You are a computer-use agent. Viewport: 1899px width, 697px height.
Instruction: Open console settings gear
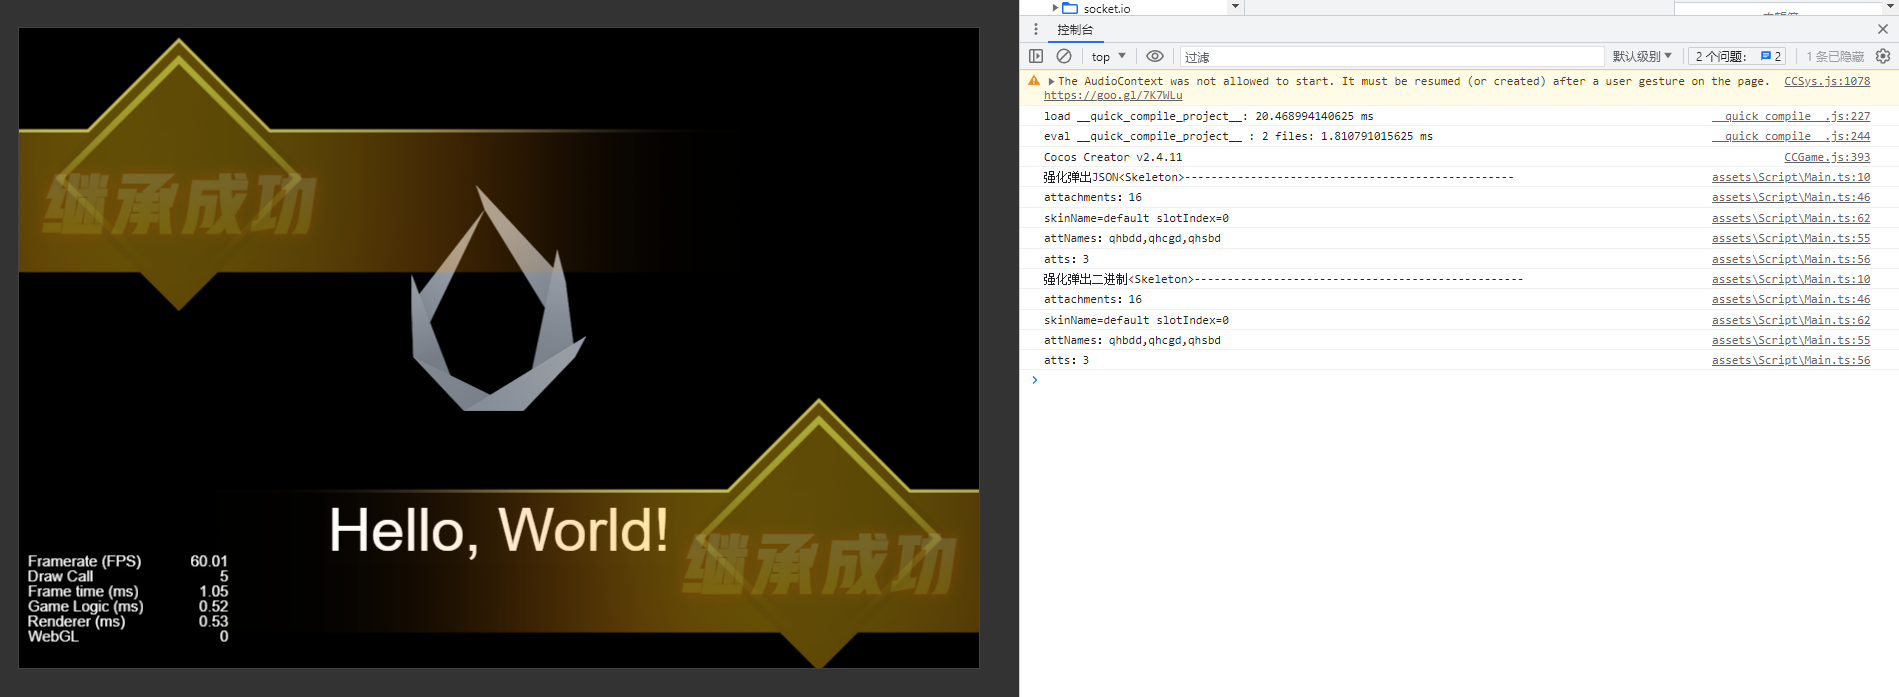click(x=1883, y=56)
